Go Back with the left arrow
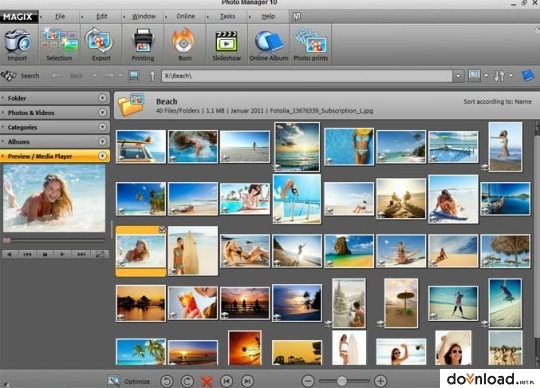This screenshot has height=388, width=540. click(57, 75)
